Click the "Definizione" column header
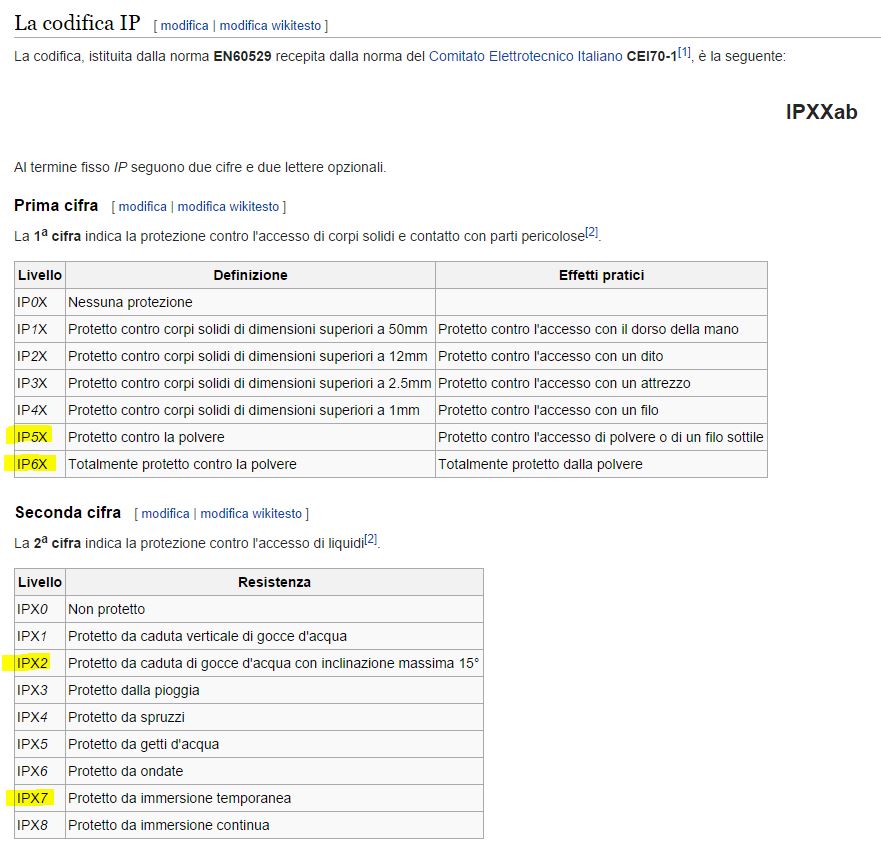Image resolution: width=881 pixels, height=844 pixels. (250, 275)
